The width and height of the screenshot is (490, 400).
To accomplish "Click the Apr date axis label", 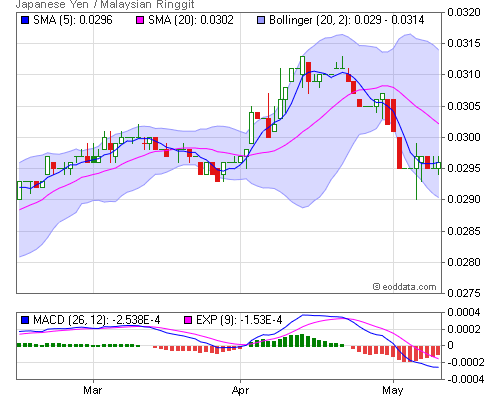I will coord(240,390).
